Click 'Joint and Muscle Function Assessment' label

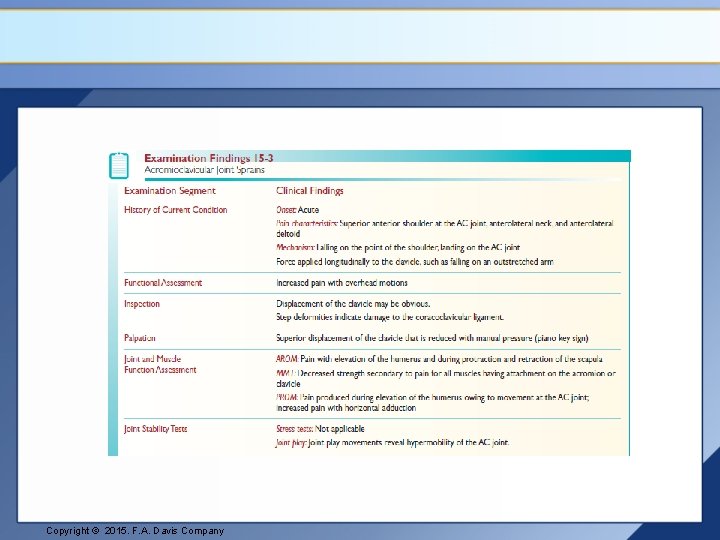[x=160, y=364]
